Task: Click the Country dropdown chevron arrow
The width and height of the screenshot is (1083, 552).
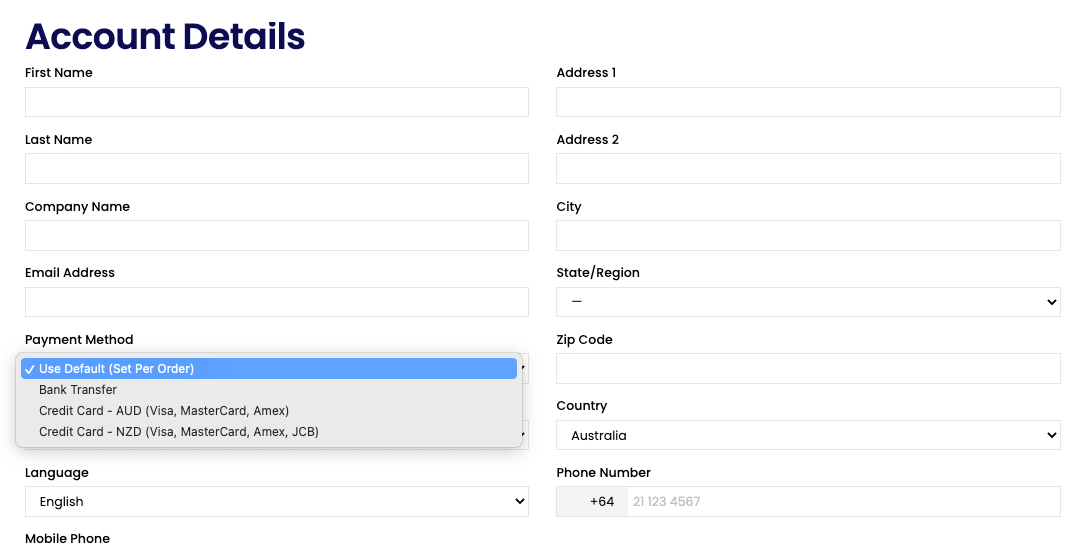Action: 1051,435
